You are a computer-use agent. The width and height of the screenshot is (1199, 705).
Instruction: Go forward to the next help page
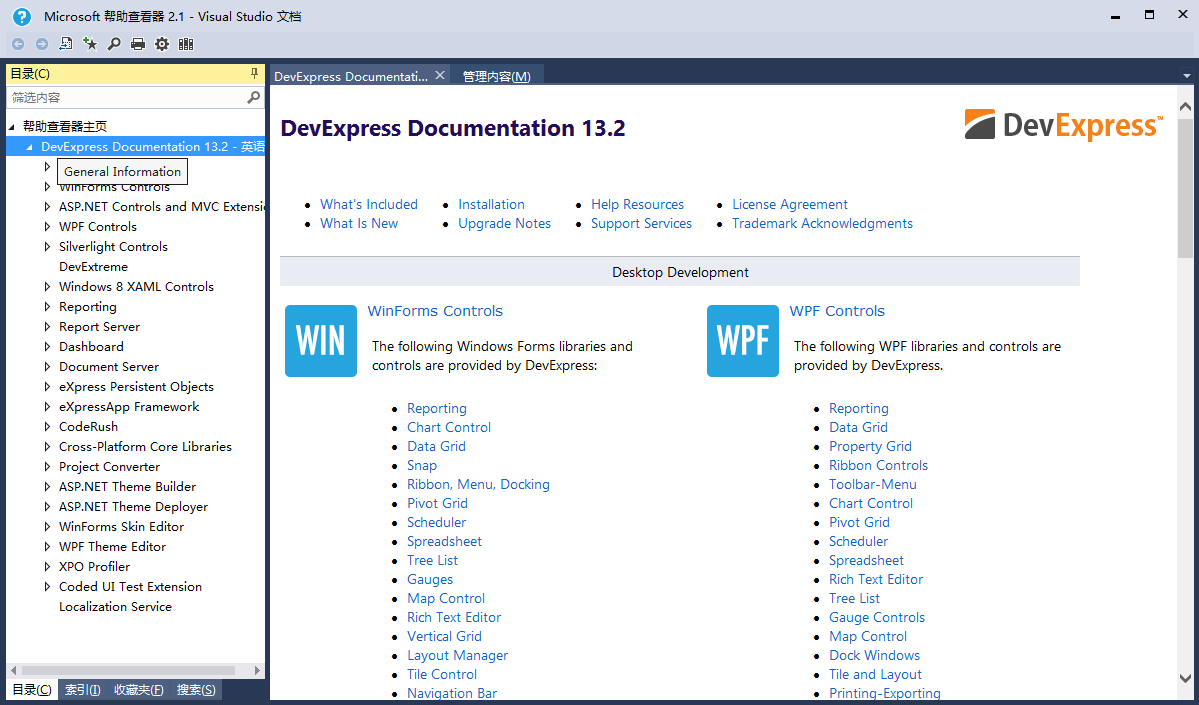(42, 44)
